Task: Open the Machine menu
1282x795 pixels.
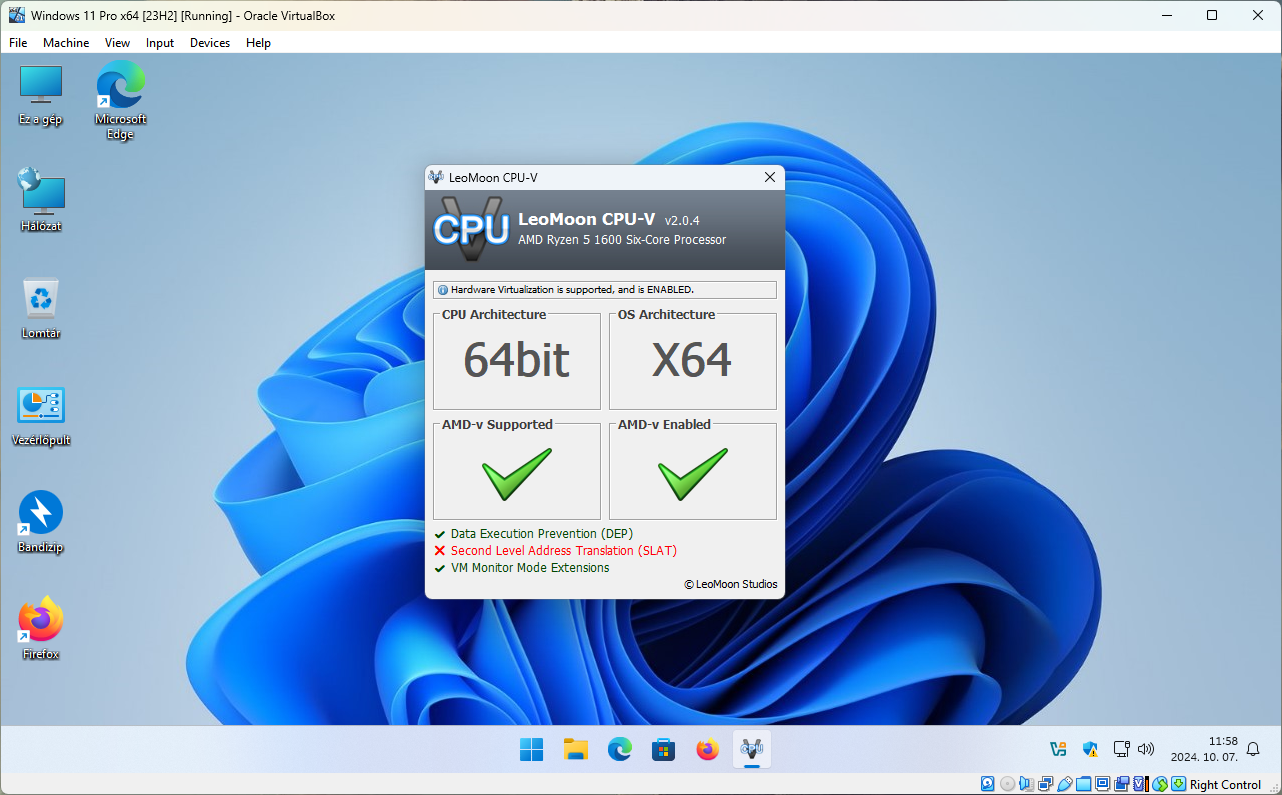Action: (66, 43)
